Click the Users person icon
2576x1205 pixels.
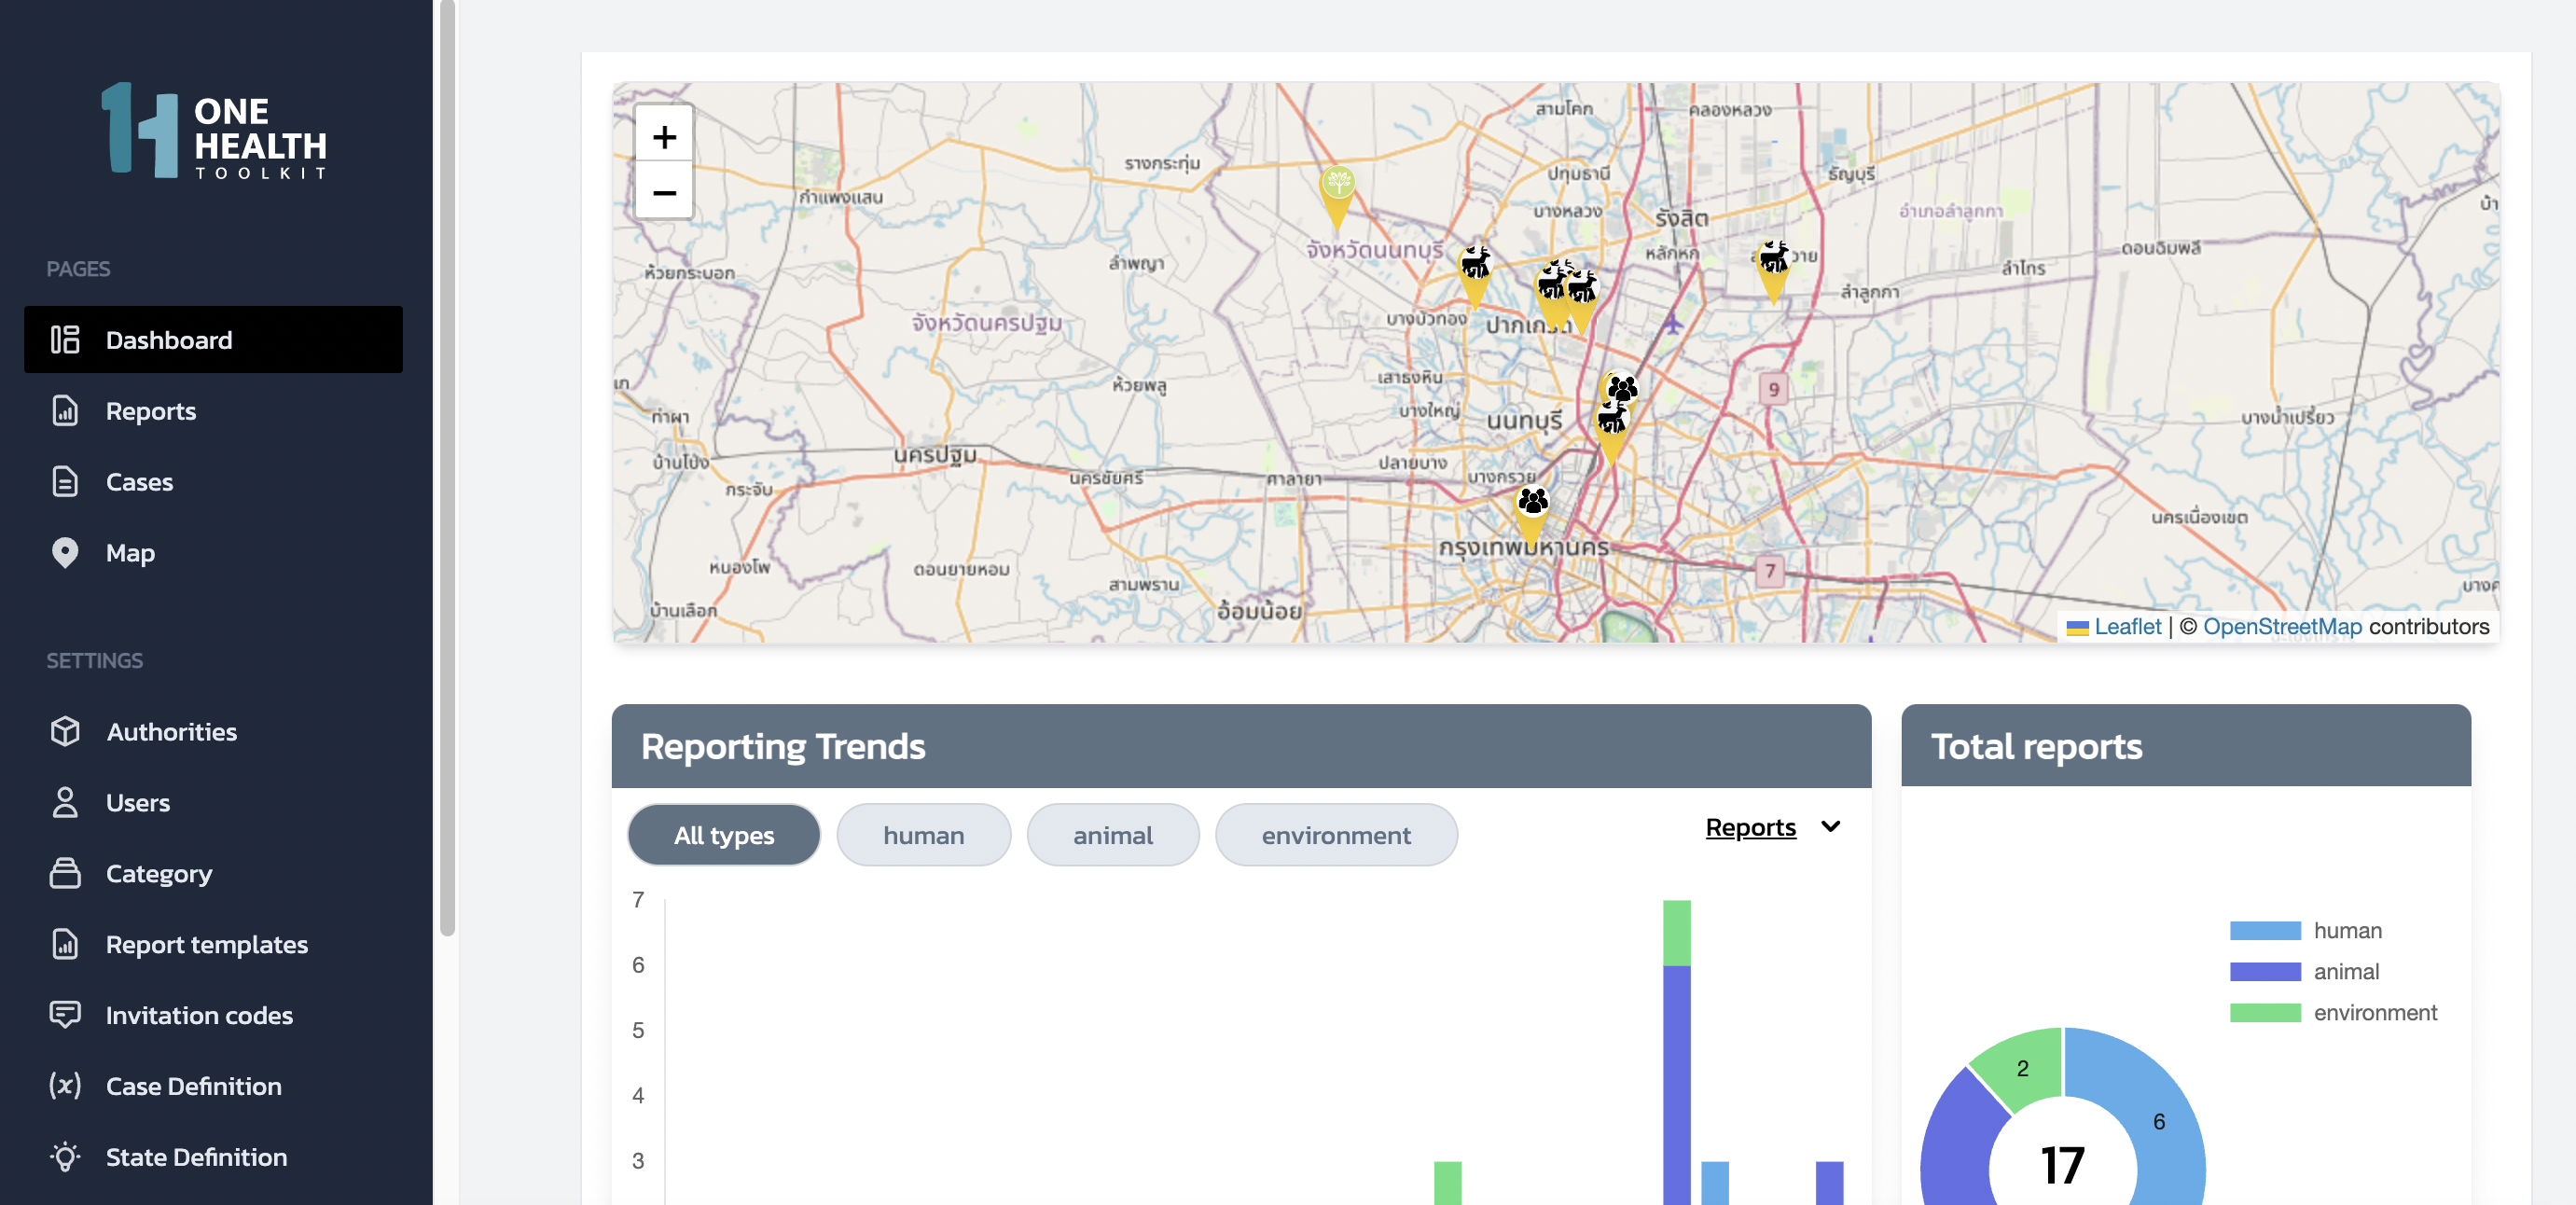tap(65, 803)
